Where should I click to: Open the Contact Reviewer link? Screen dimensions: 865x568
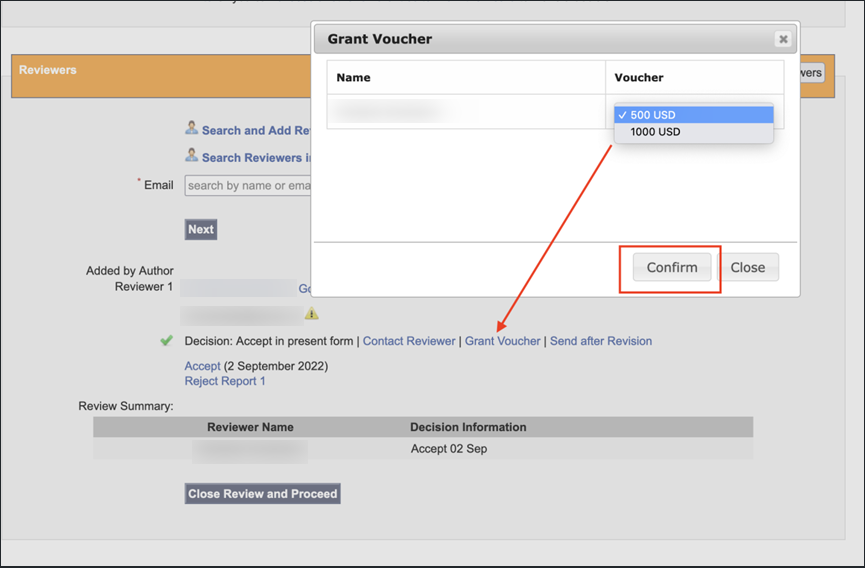point(409,341)
